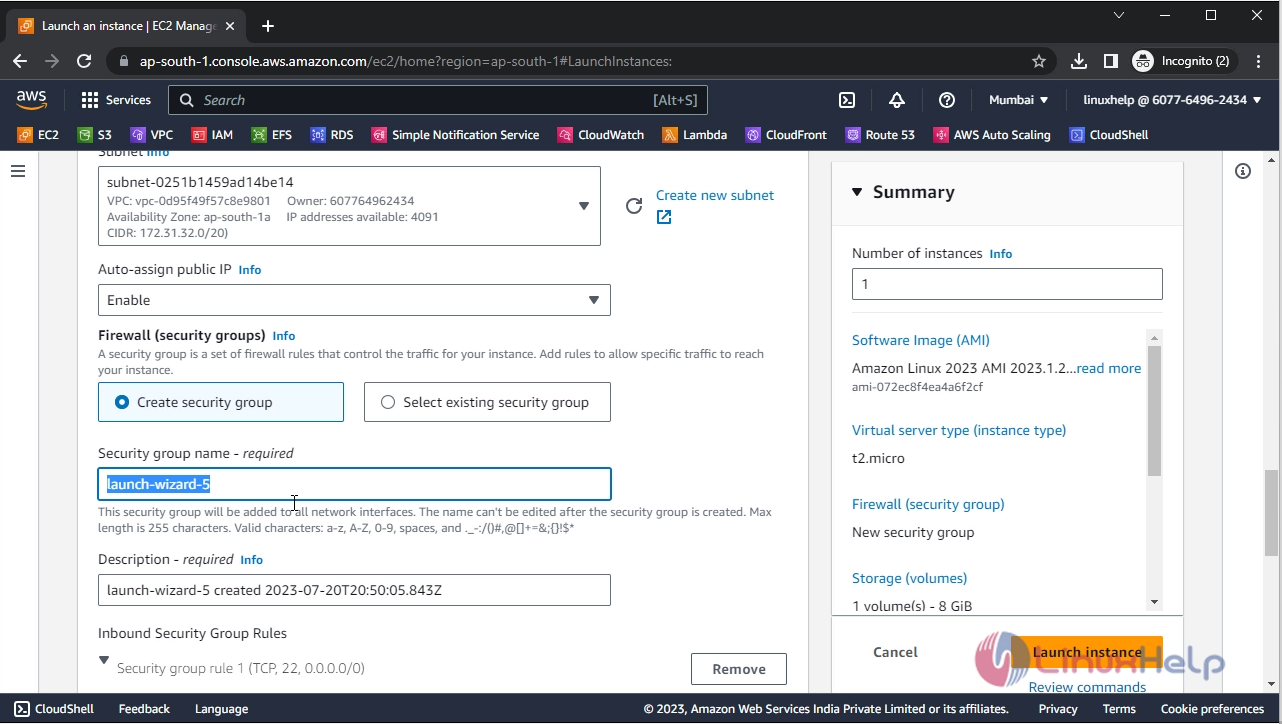Open Privacy footer link
The height and width of the screenshot is (724, 1282).
(x=1058, y=709)
